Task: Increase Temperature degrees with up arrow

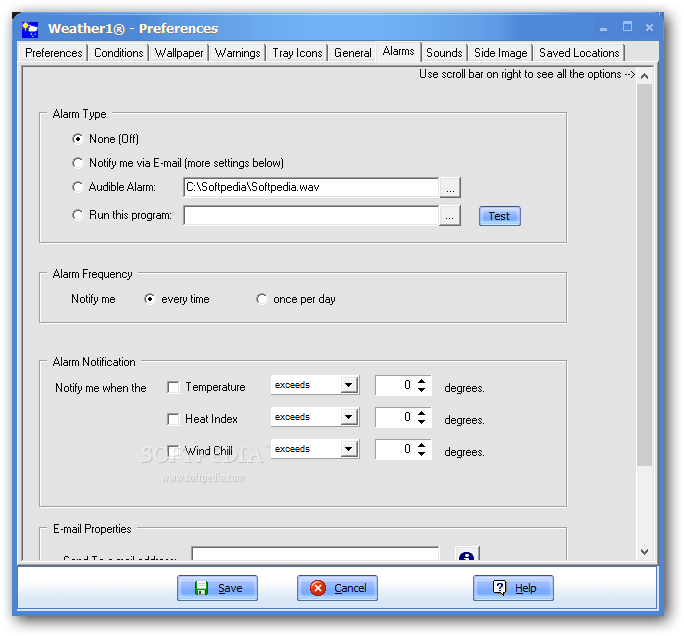Action: 421,381
